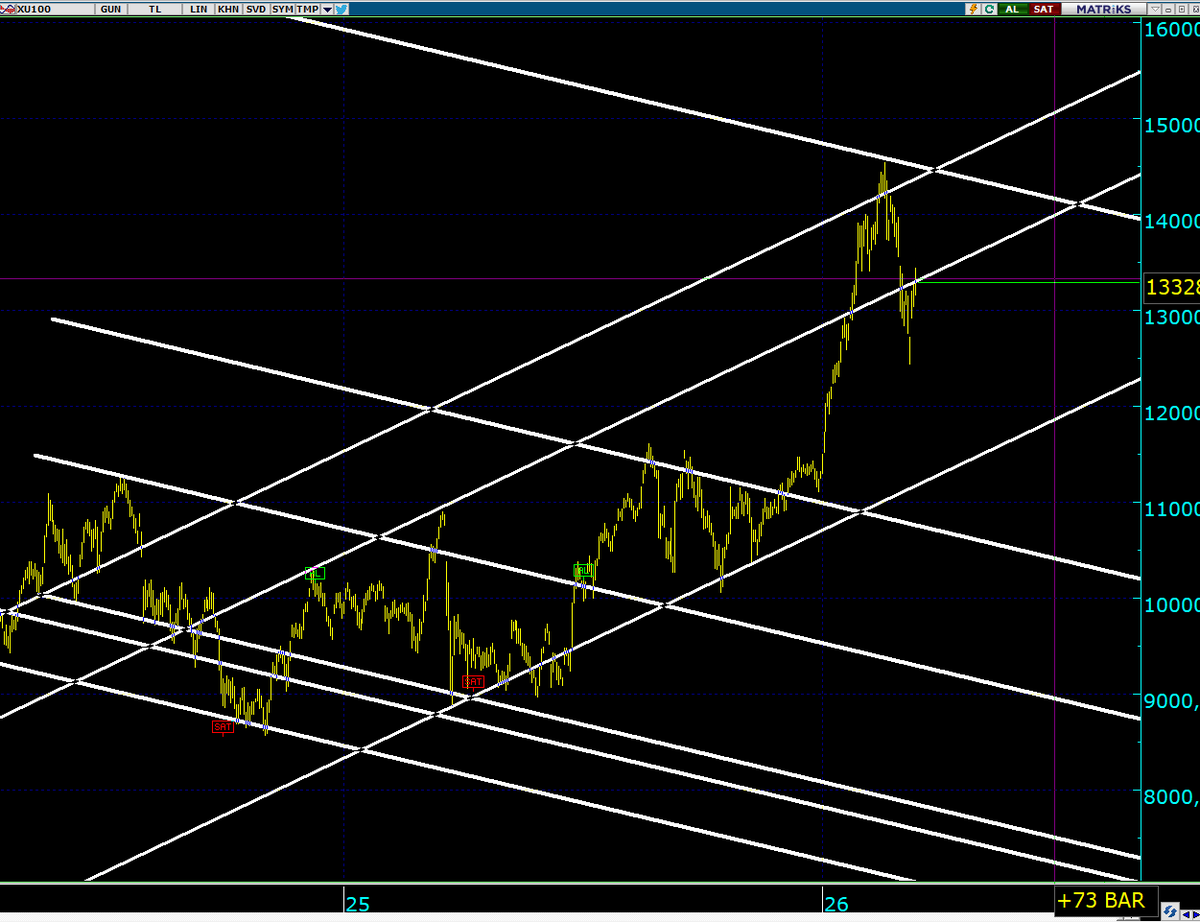Toggle the LIN scale button
The width and height of the screenshot is (1200, 922).
[198, 9]
